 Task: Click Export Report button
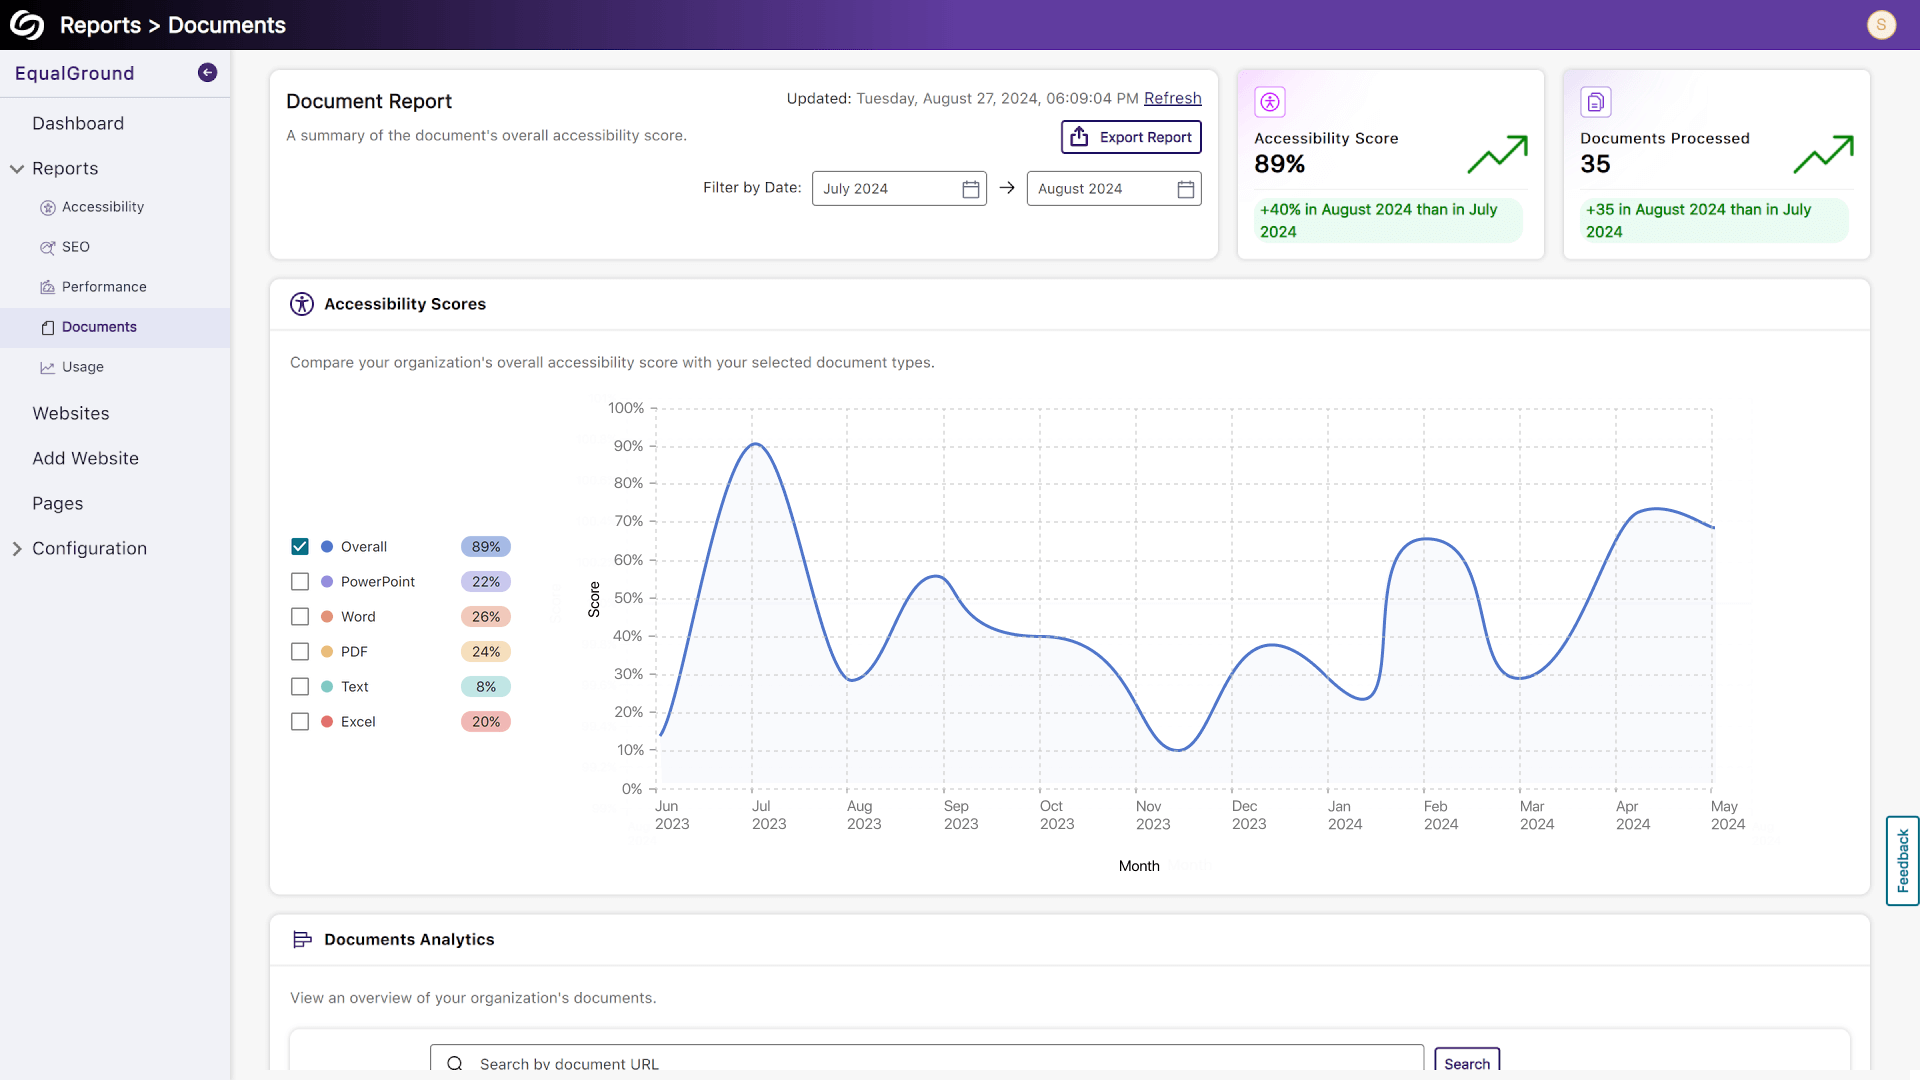(x=1131, y=137)
